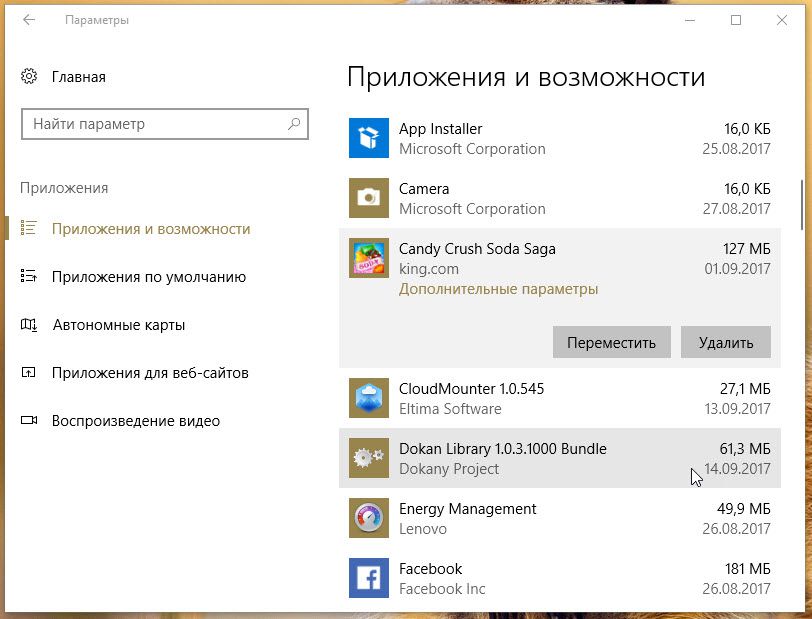Click the Candy Crush Soda Saga icon
The image size is (812, 619).
click(x=368, y=258)
